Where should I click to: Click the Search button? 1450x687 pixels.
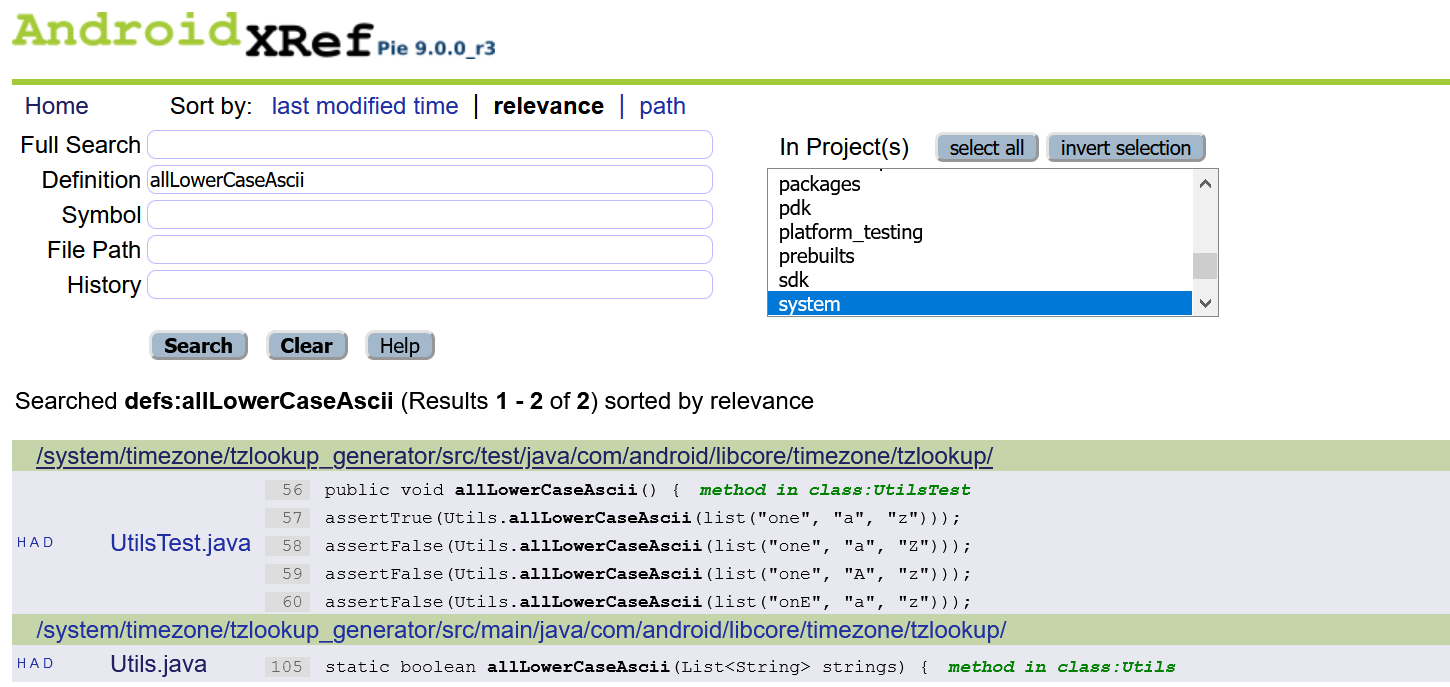(x=198, y=346)
